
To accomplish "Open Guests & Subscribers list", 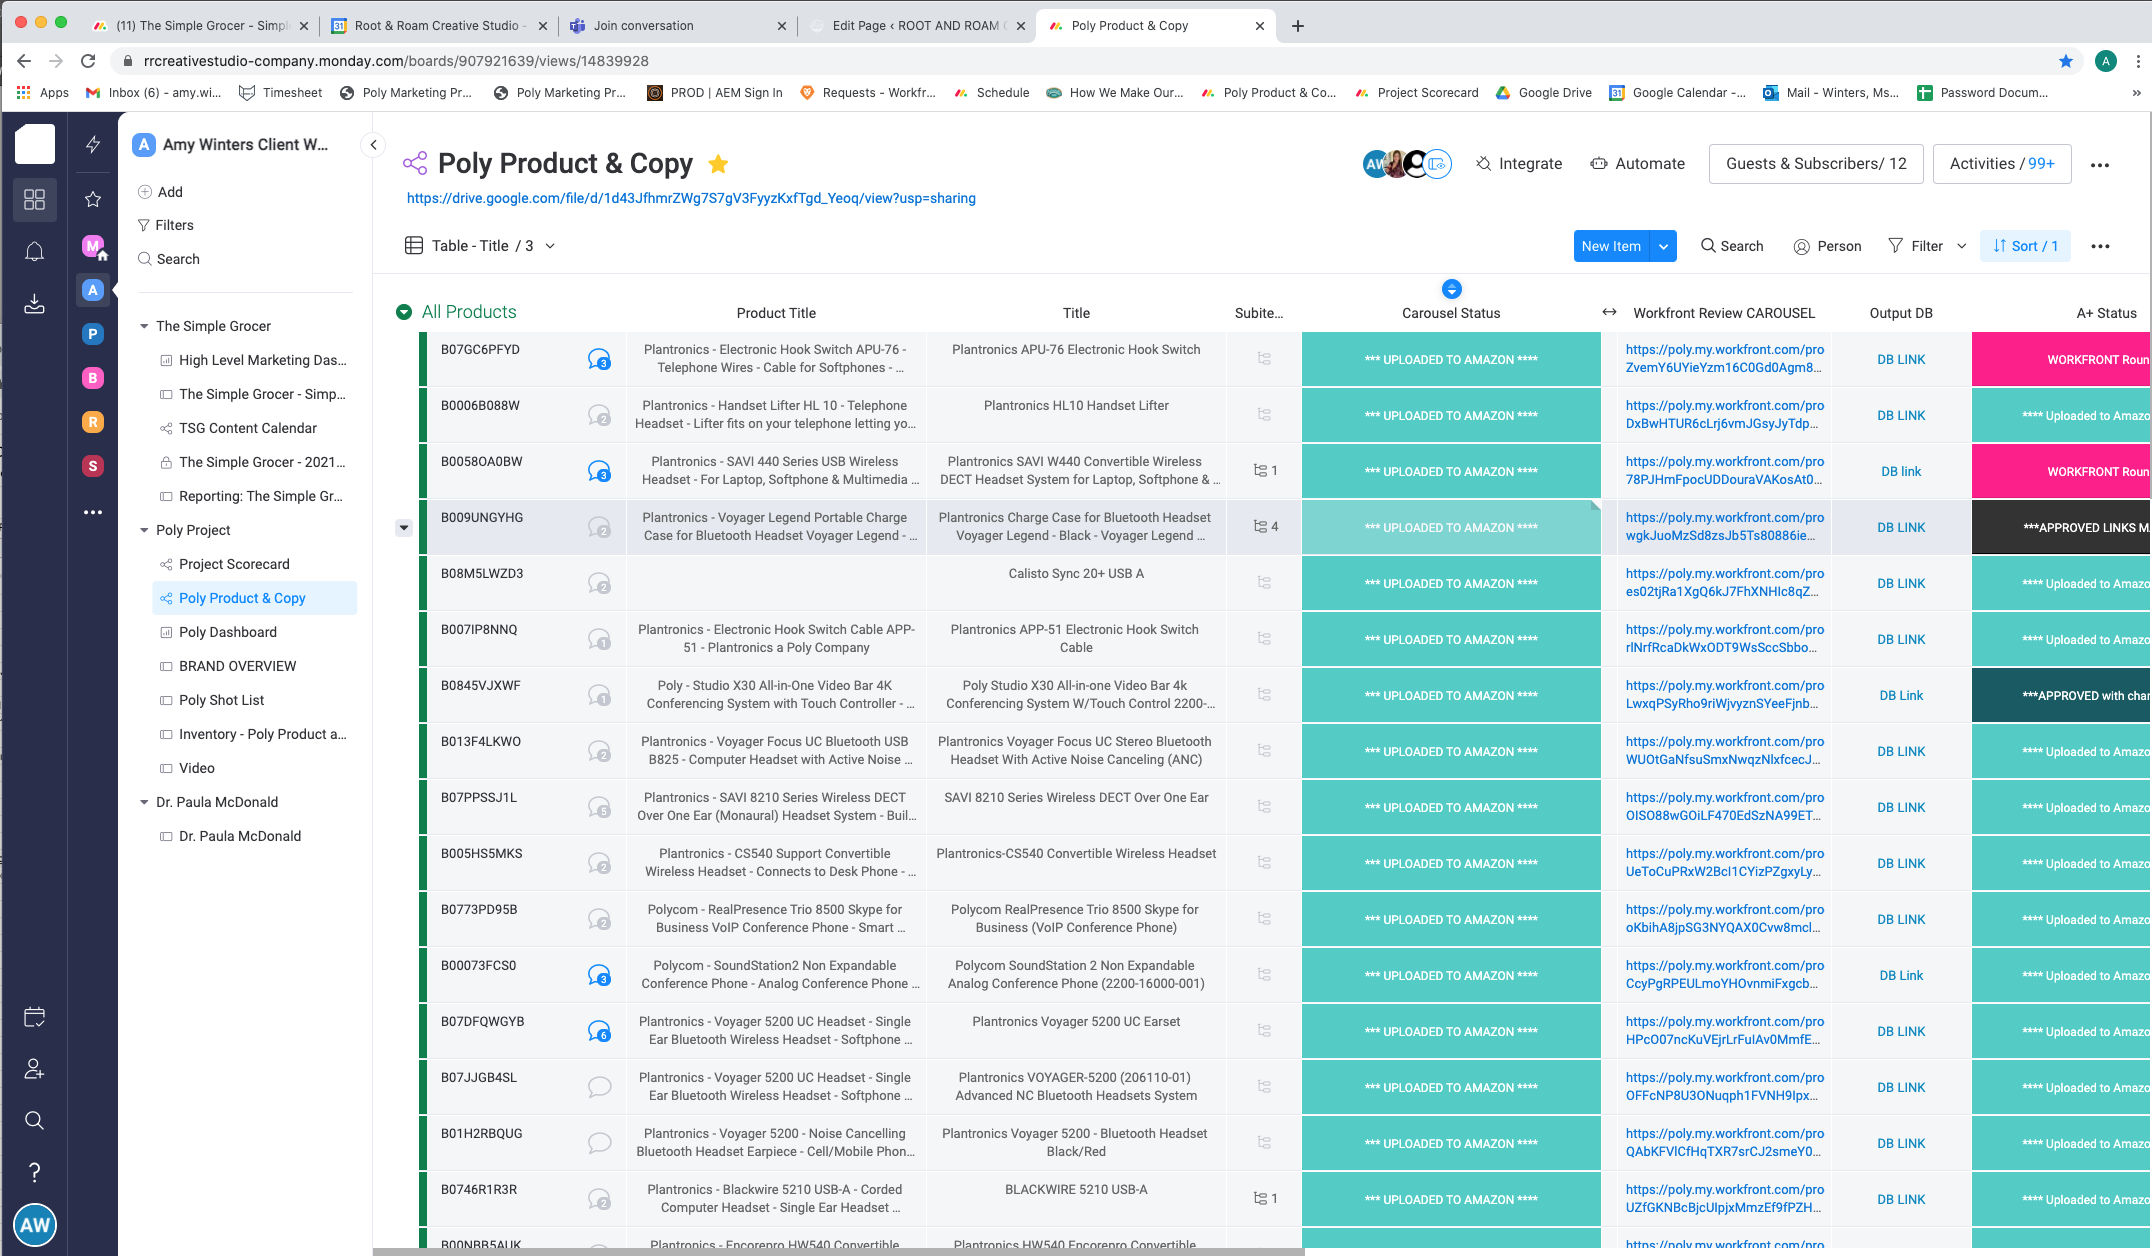I will 1816,164.
